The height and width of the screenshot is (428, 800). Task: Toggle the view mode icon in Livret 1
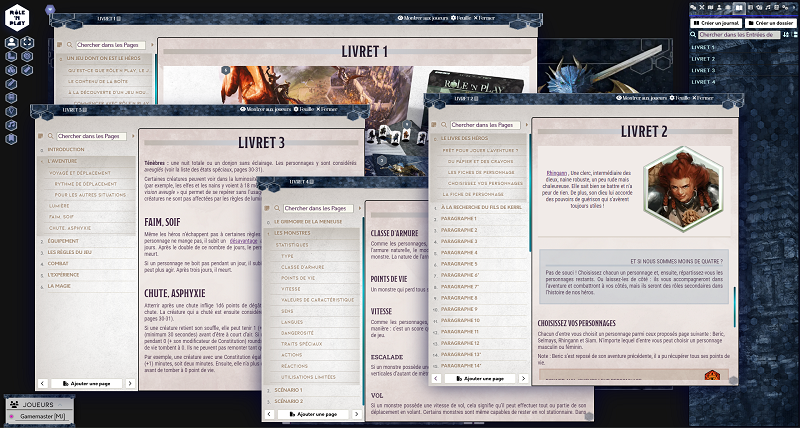click(x=60, y=46)
